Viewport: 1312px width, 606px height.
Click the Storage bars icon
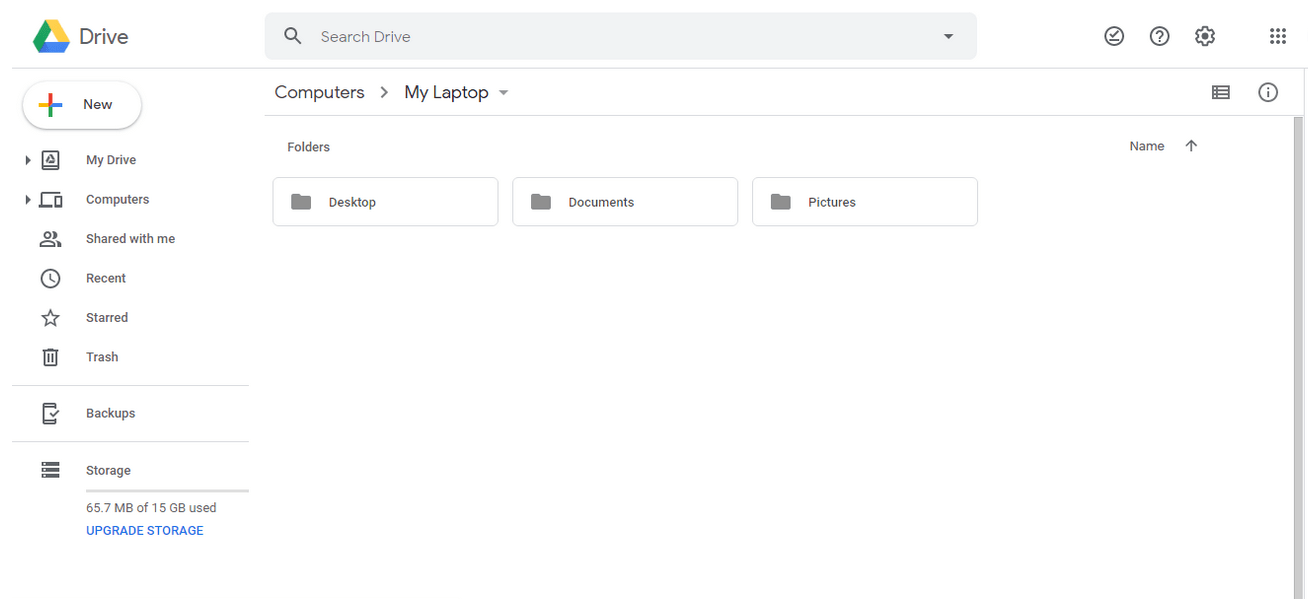pos(50,470)
